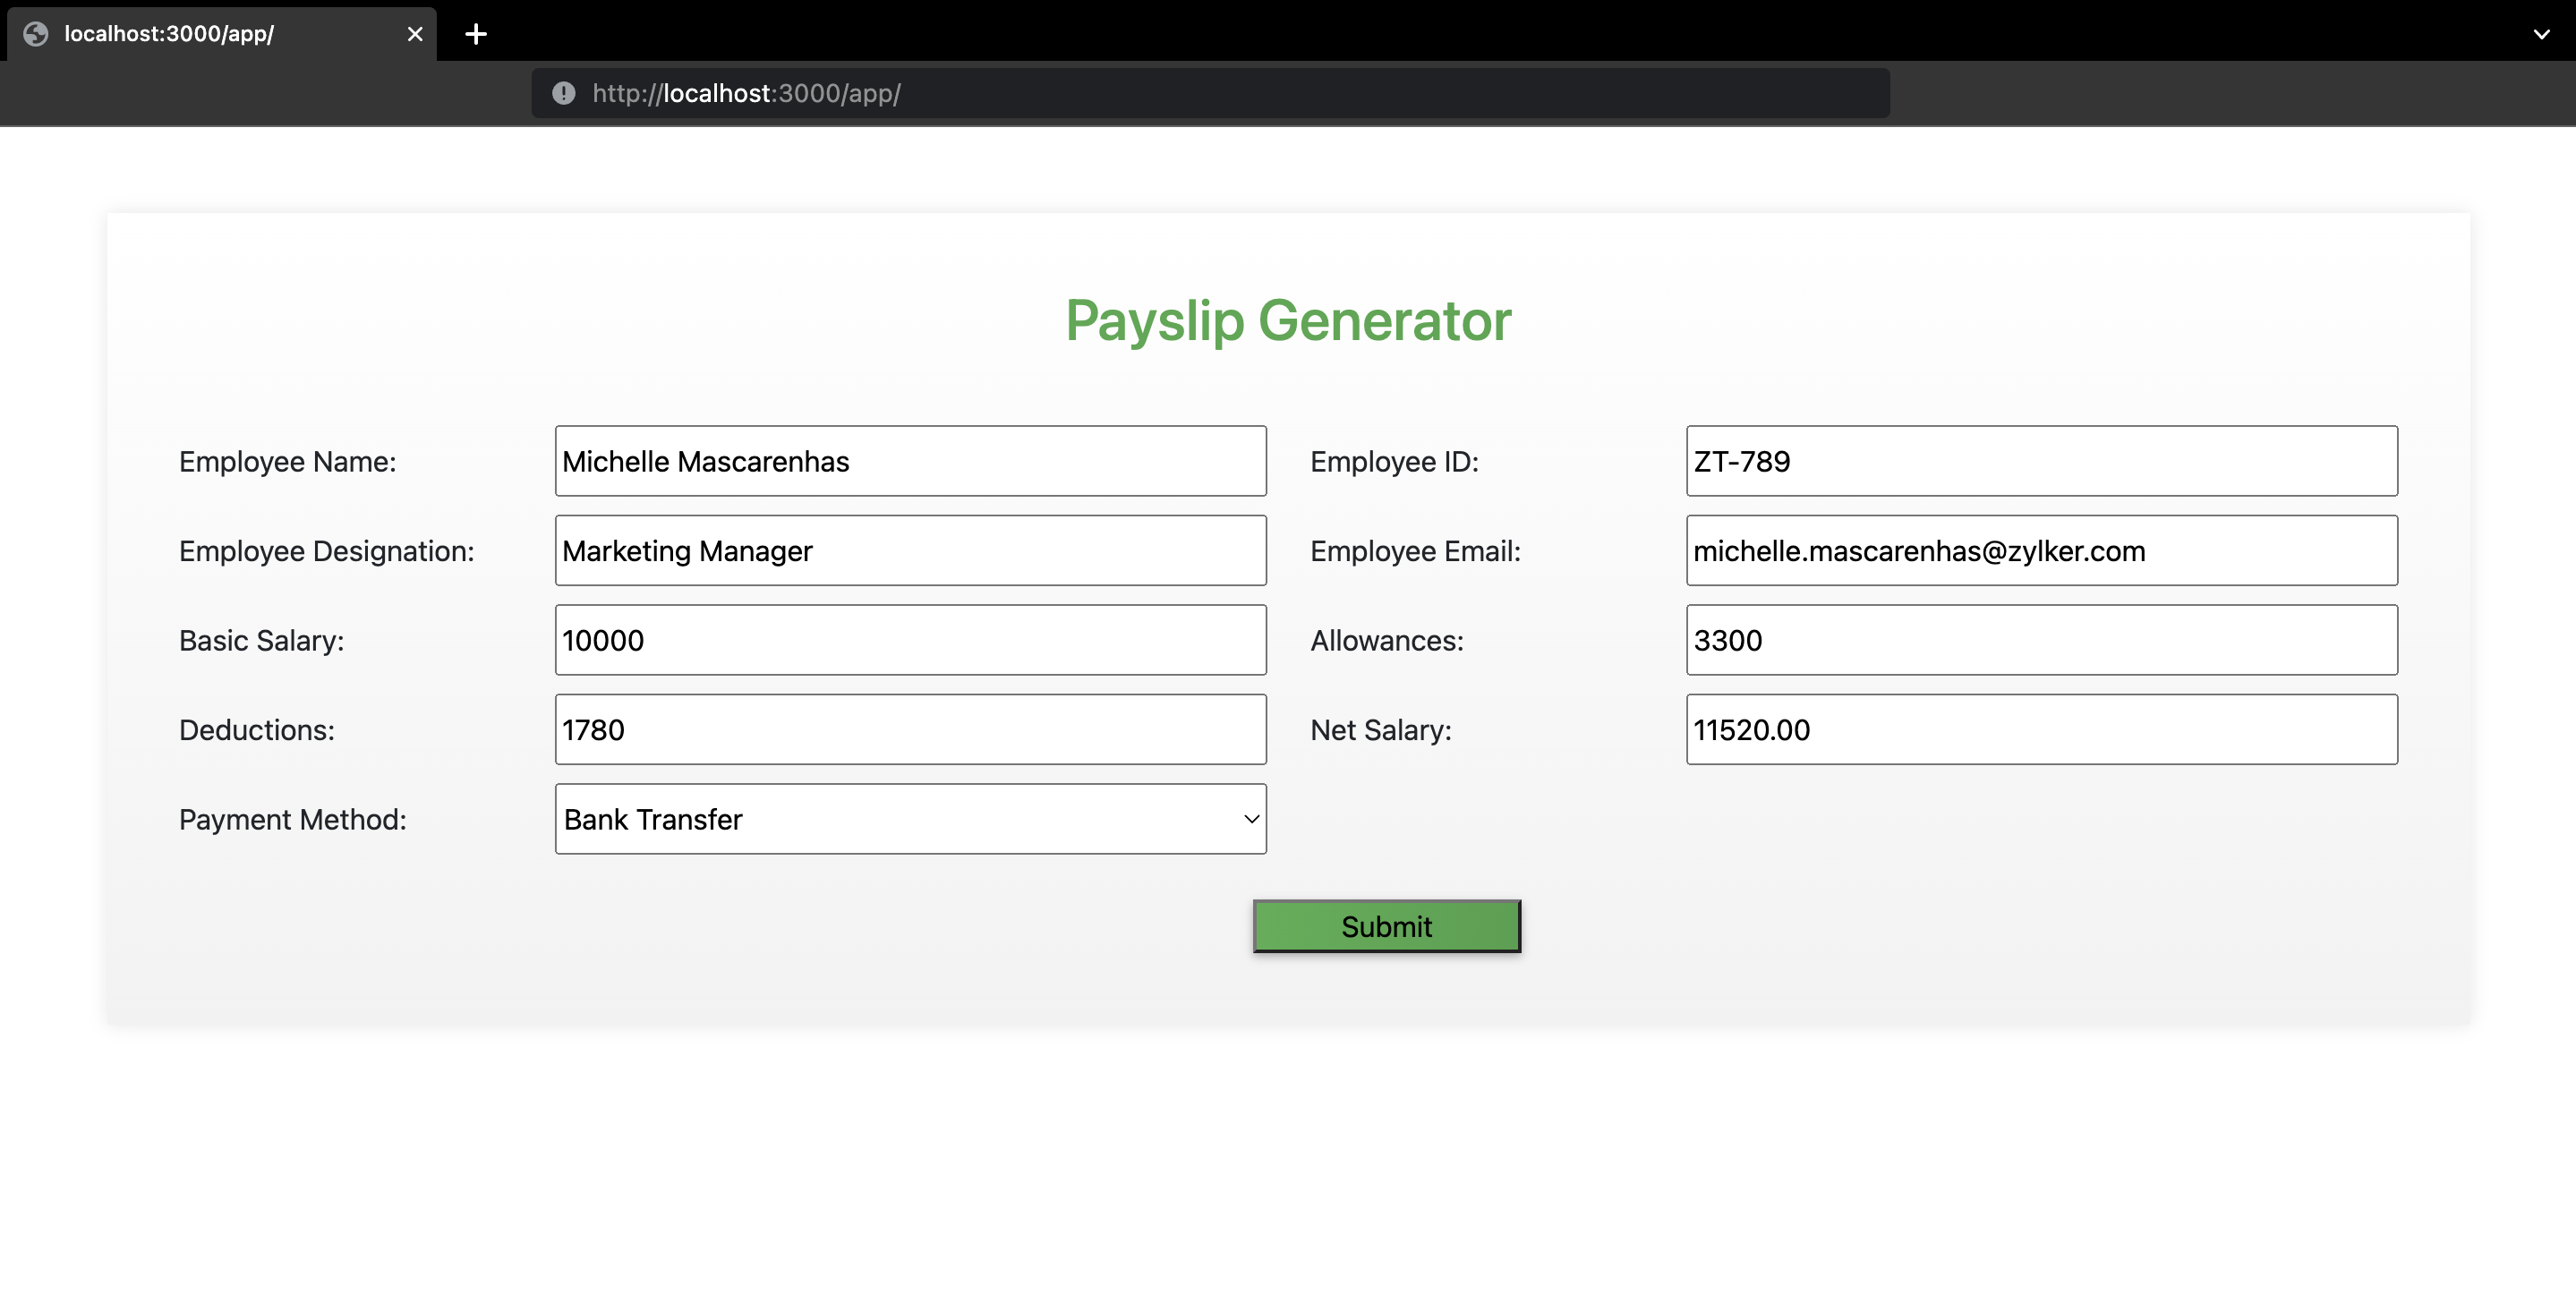Select Bank Transfer payment option
Screen dimensions: 2576x1312
tap(910, 818)
